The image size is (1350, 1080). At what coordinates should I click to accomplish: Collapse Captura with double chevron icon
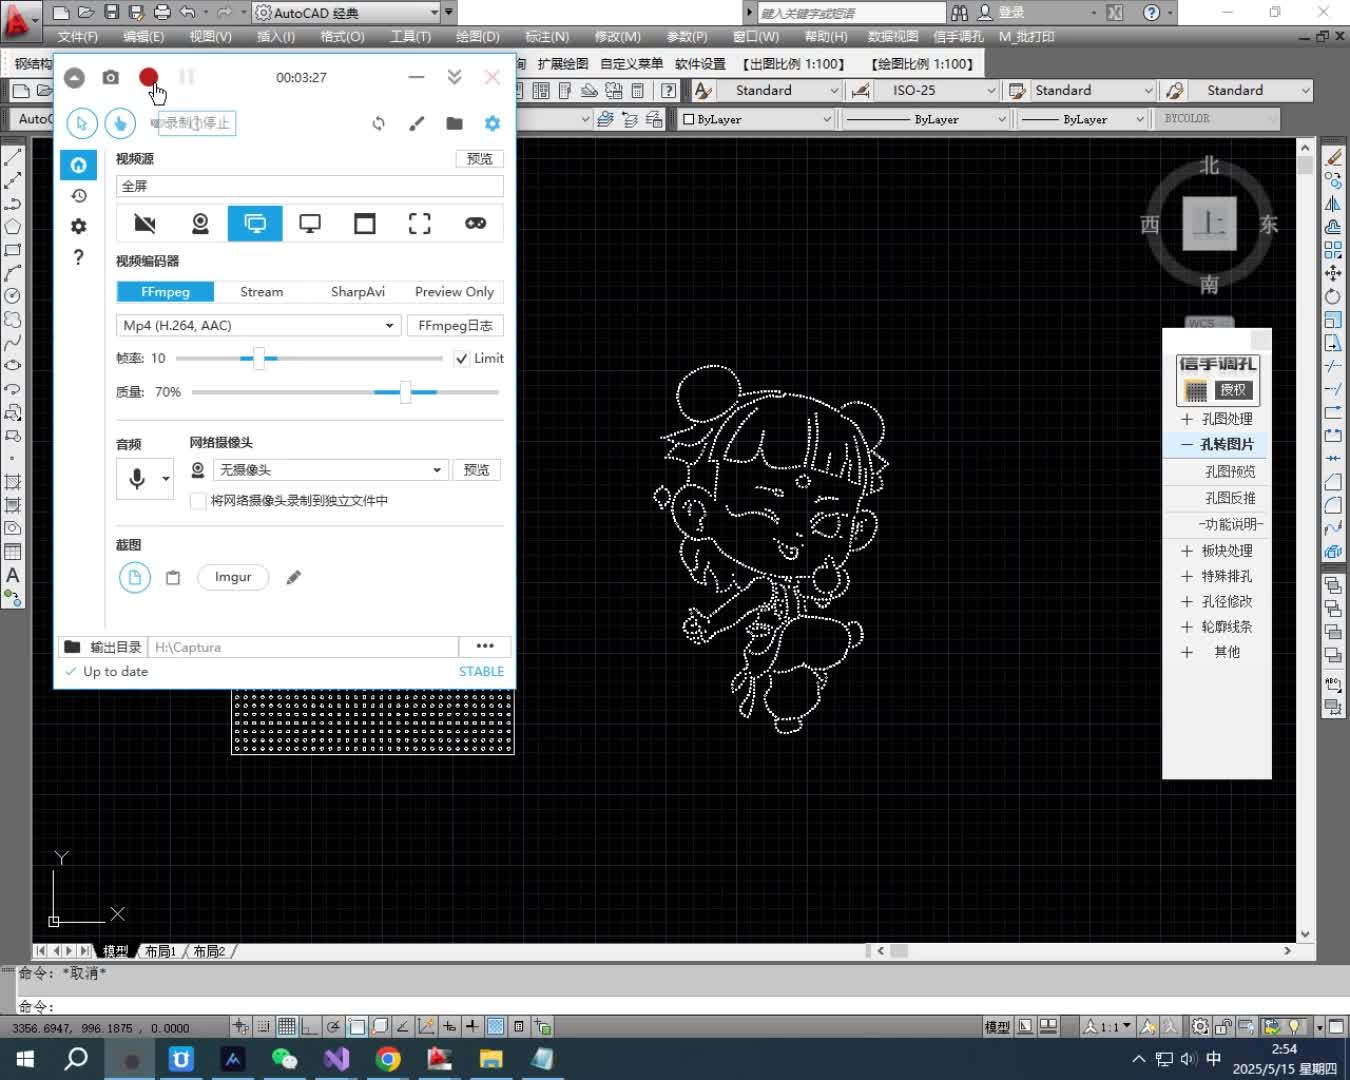(x=454, y=77)
